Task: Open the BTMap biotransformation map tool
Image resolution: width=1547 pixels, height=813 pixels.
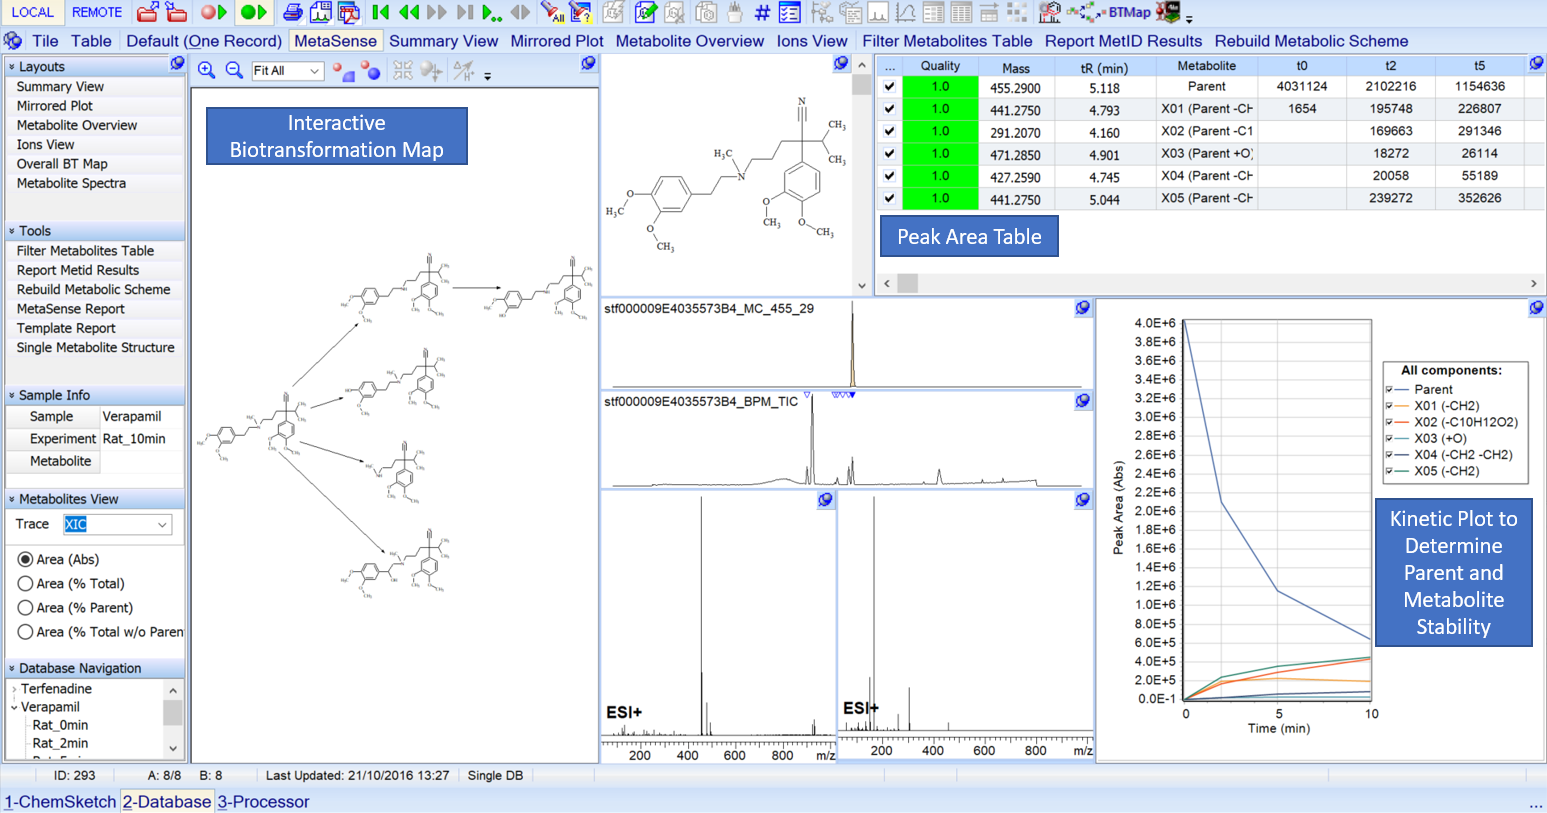Action: 1128,13
